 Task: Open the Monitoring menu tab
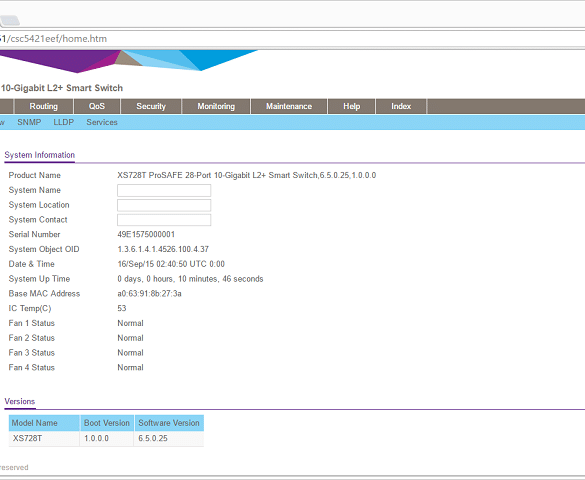point(216,106)
